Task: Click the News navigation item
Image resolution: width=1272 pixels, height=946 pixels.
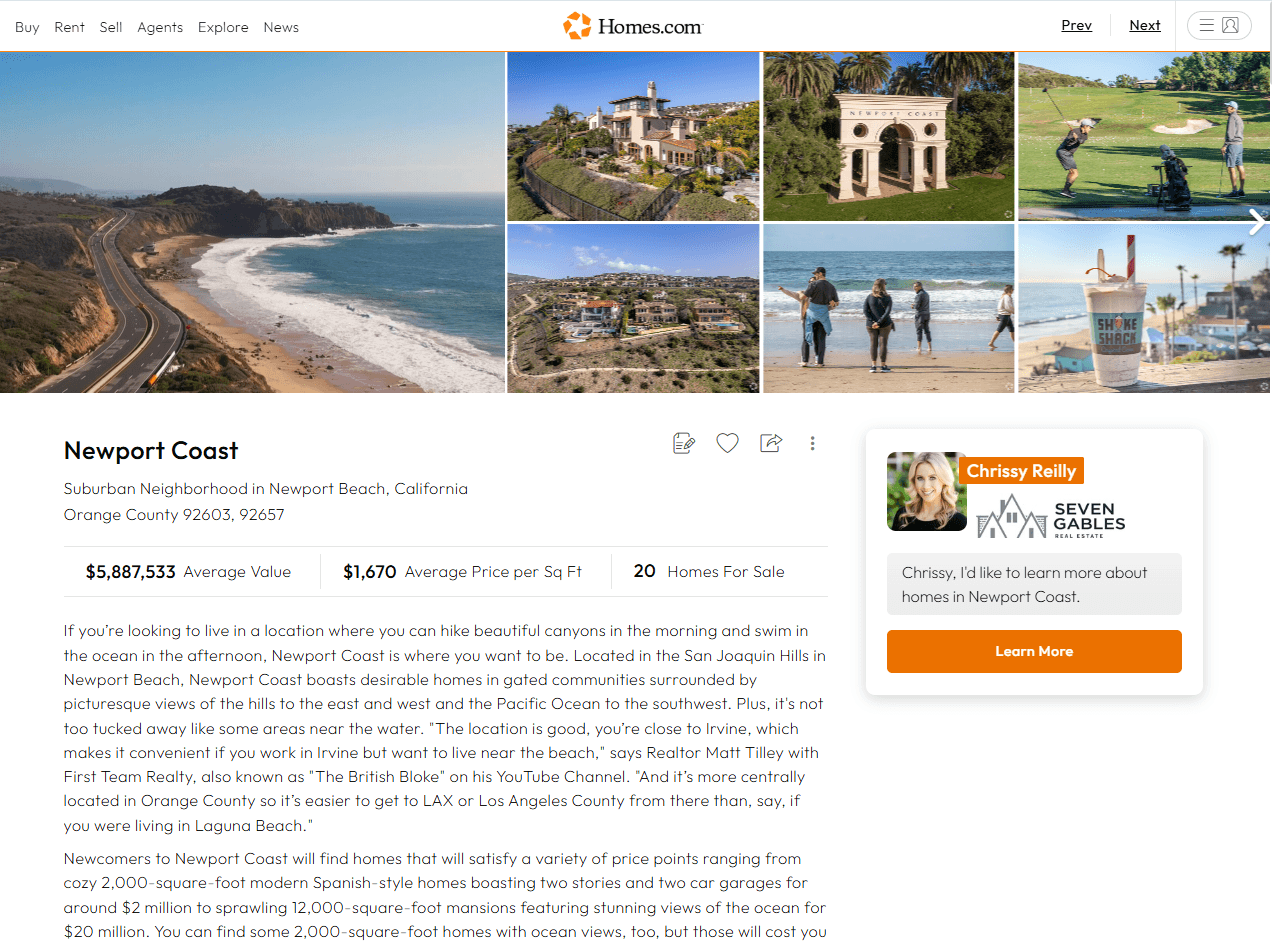Action: coord(281,27)
